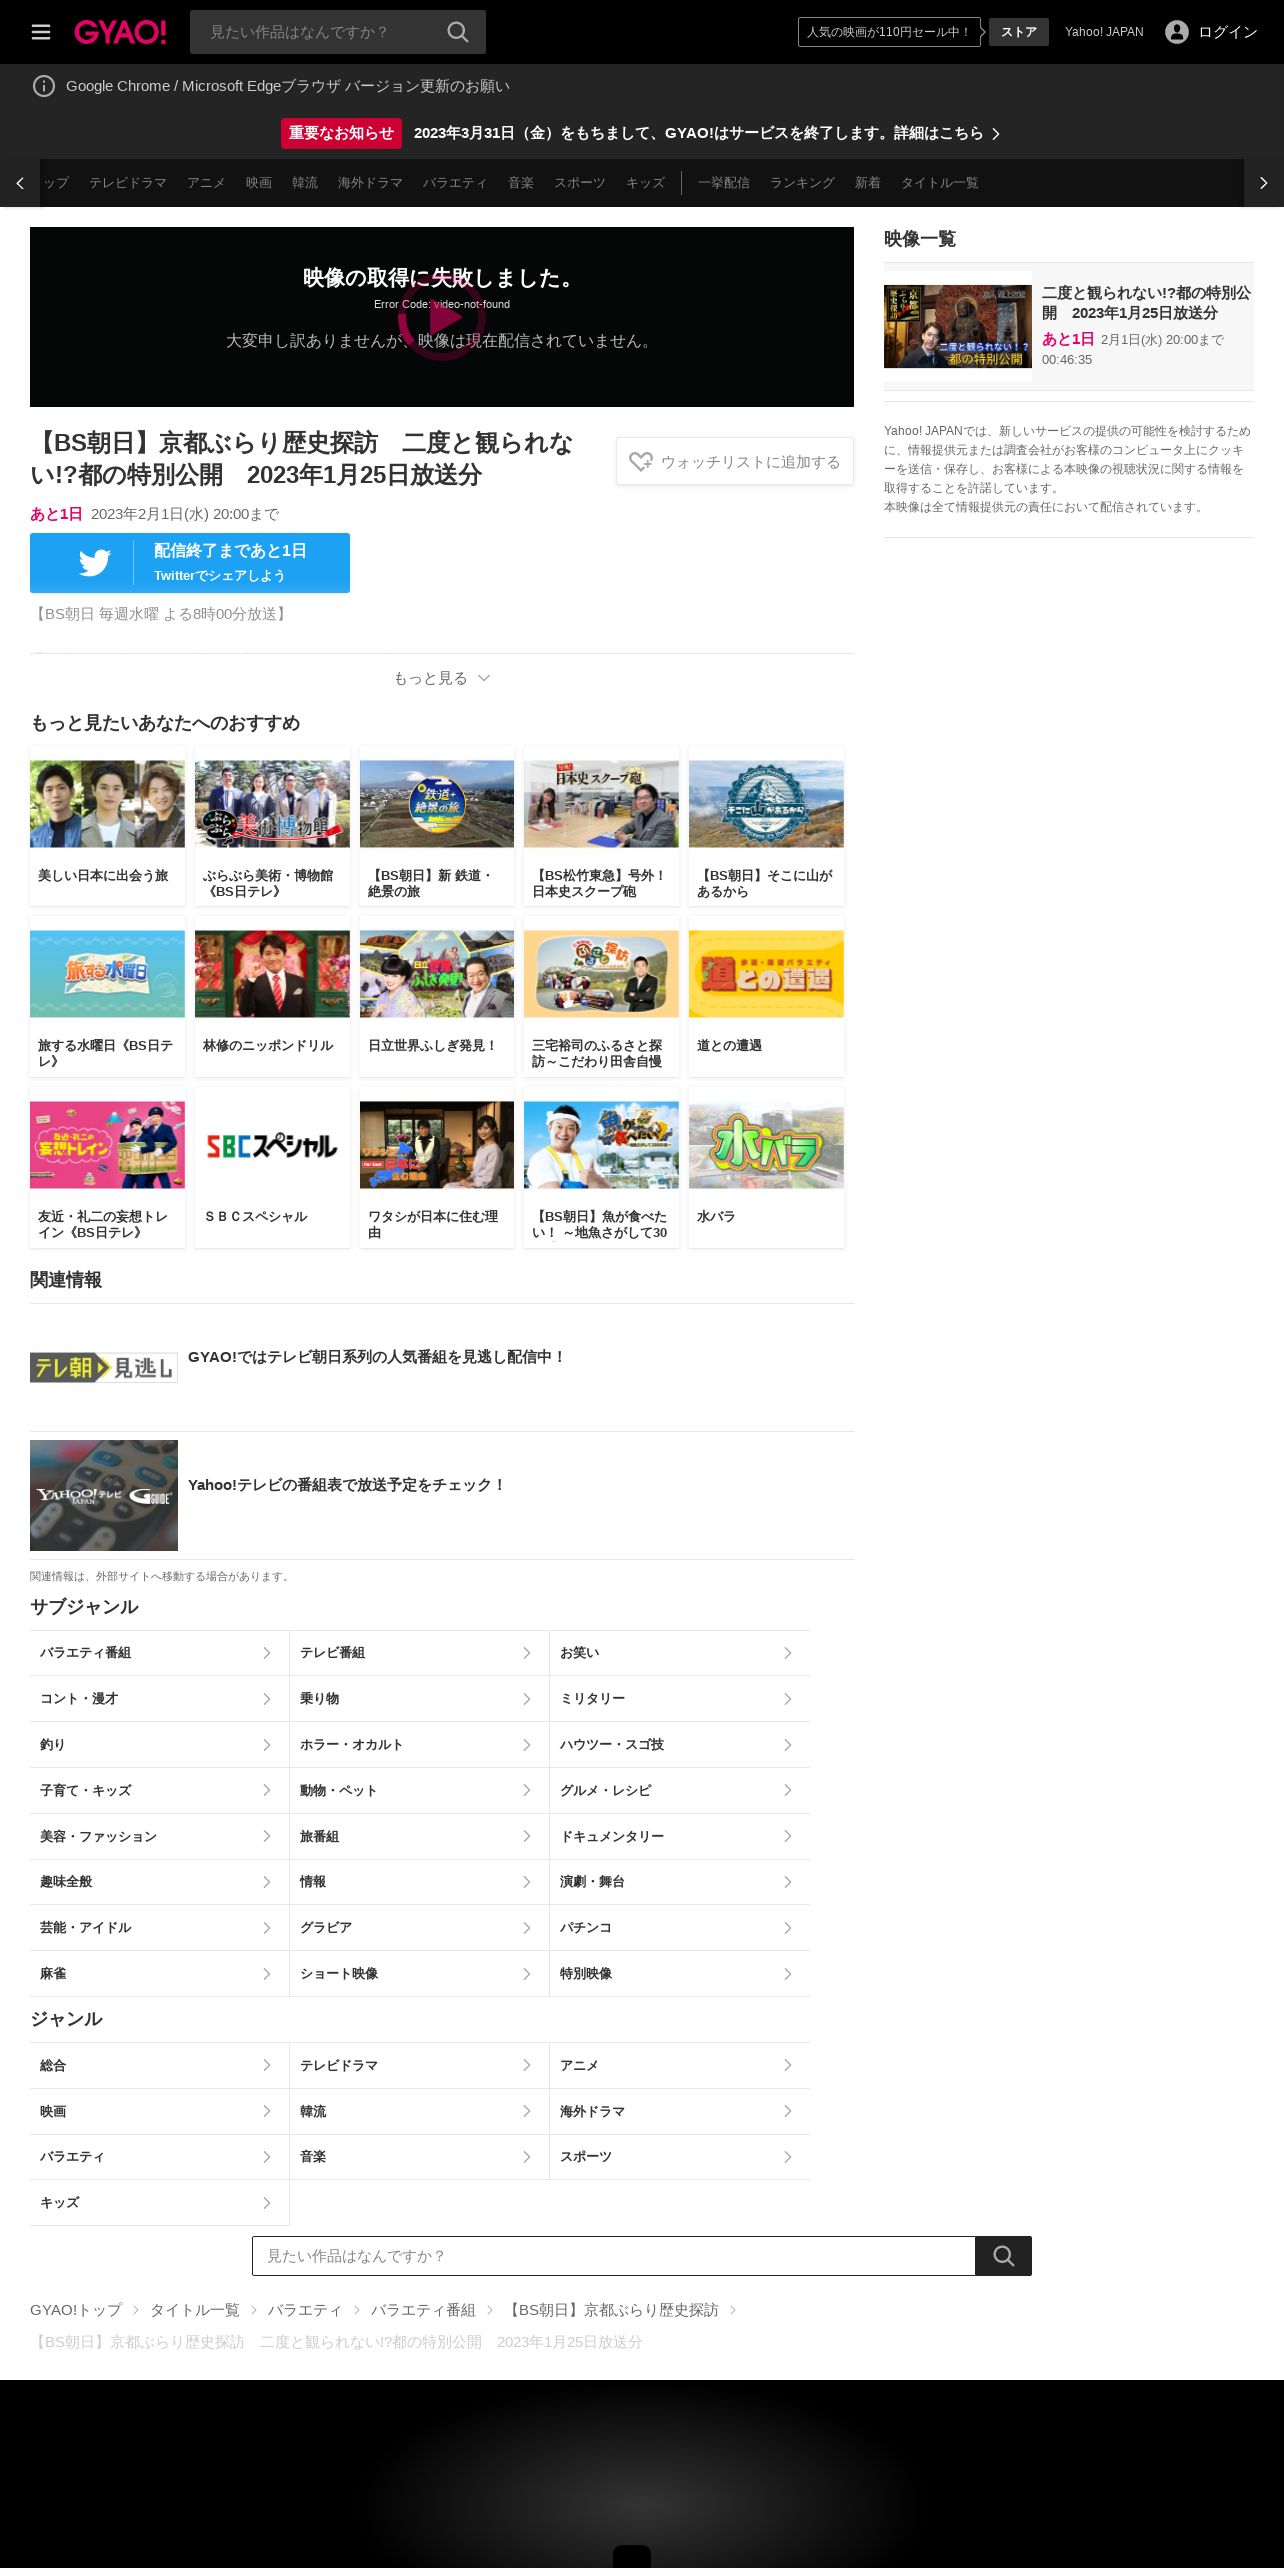Click the info circle icon
Screen dimensions: 1284x2568
[44, 86]
